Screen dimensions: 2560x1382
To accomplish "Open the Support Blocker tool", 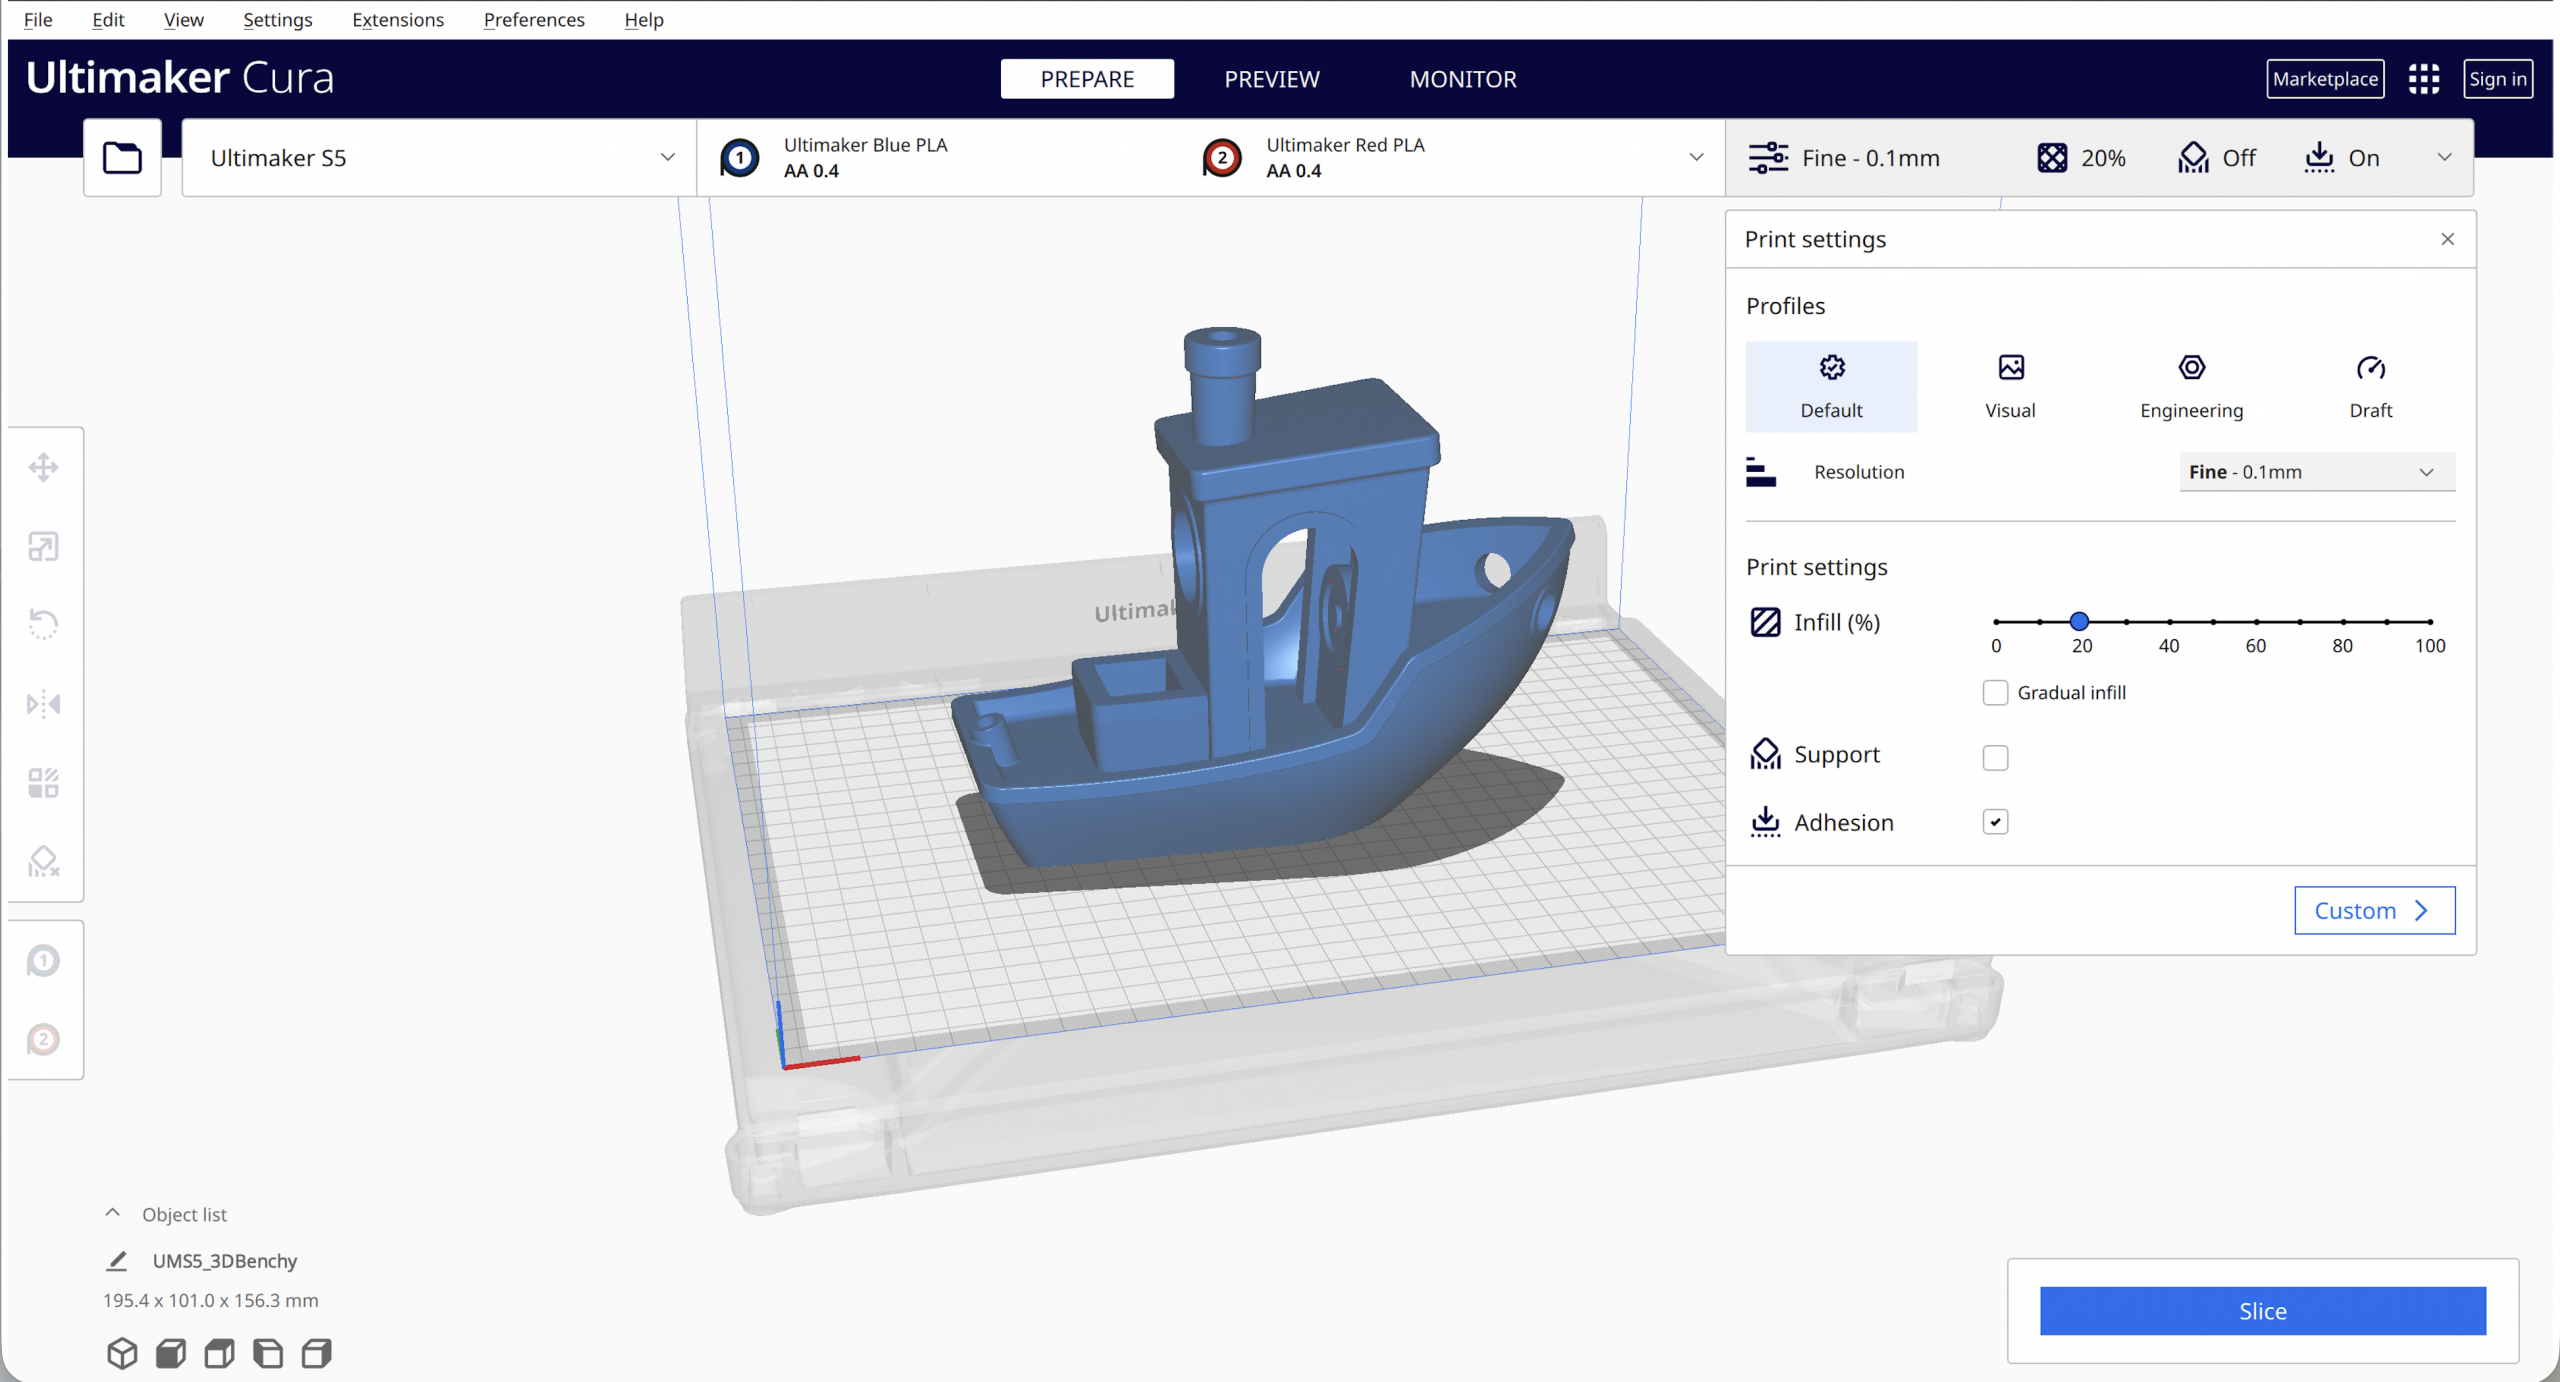I will (43, 861).
